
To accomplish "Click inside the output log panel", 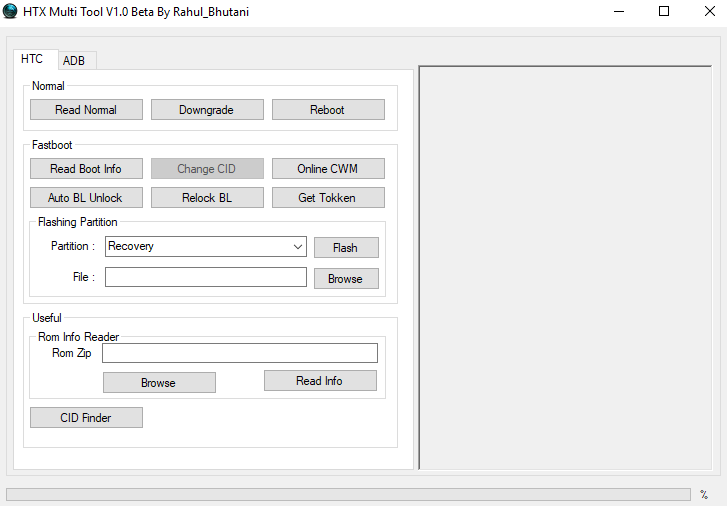I will coord(565,268).
